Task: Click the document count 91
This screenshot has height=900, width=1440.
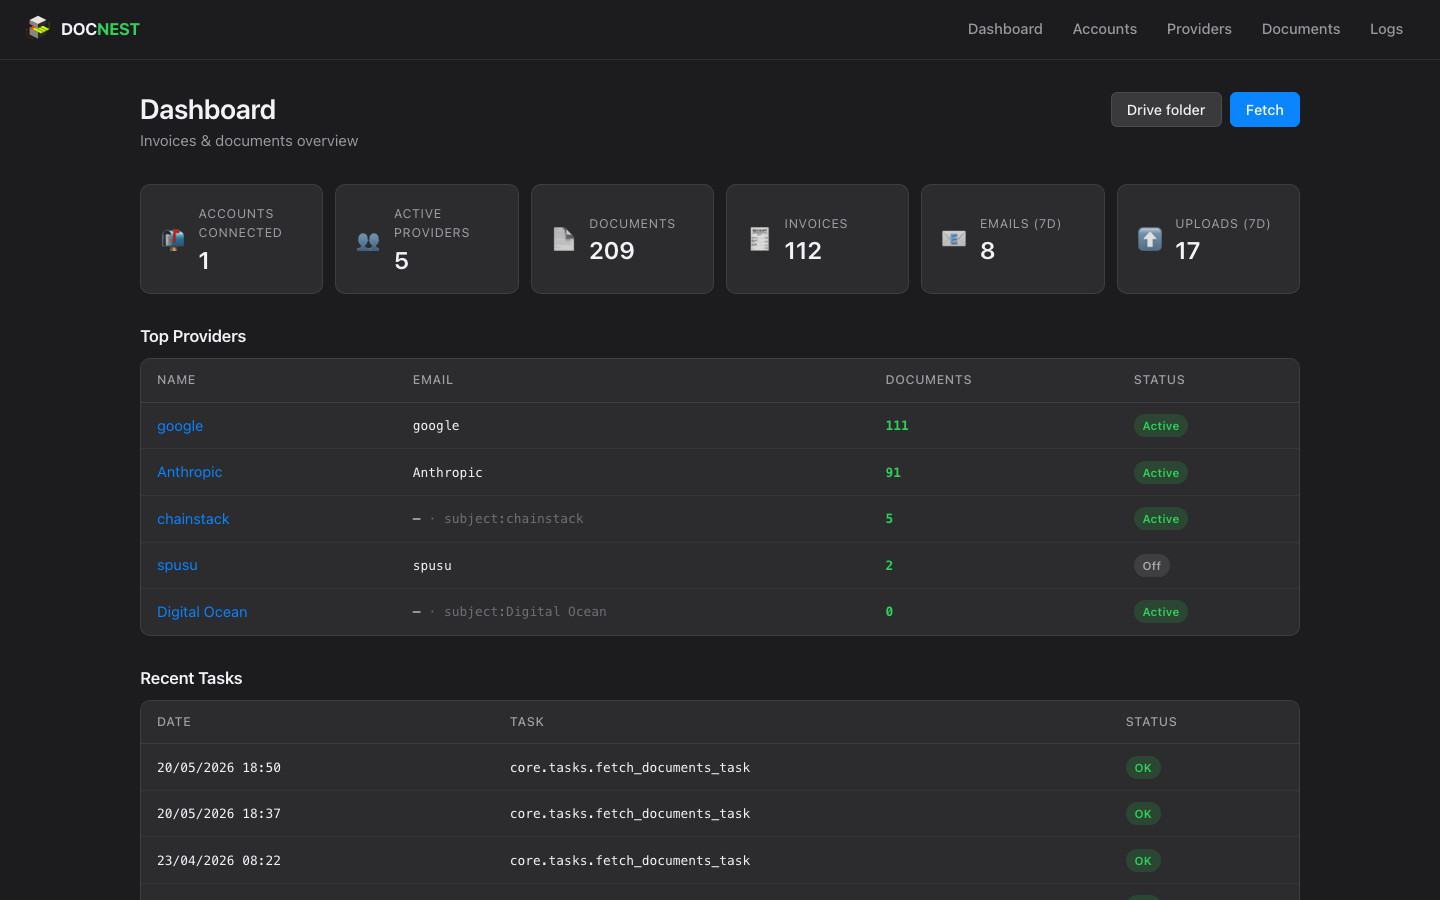Action: point(893,472)
